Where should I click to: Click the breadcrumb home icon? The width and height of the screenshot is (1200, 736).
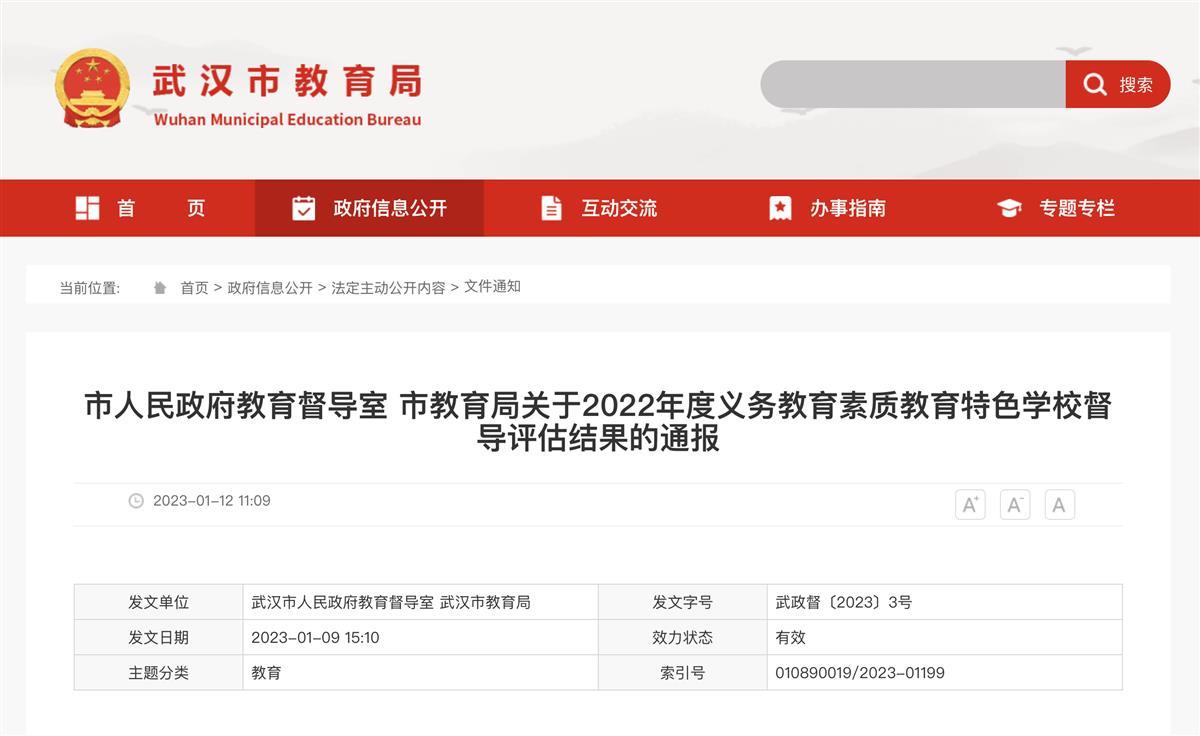[x=160, y=288]
